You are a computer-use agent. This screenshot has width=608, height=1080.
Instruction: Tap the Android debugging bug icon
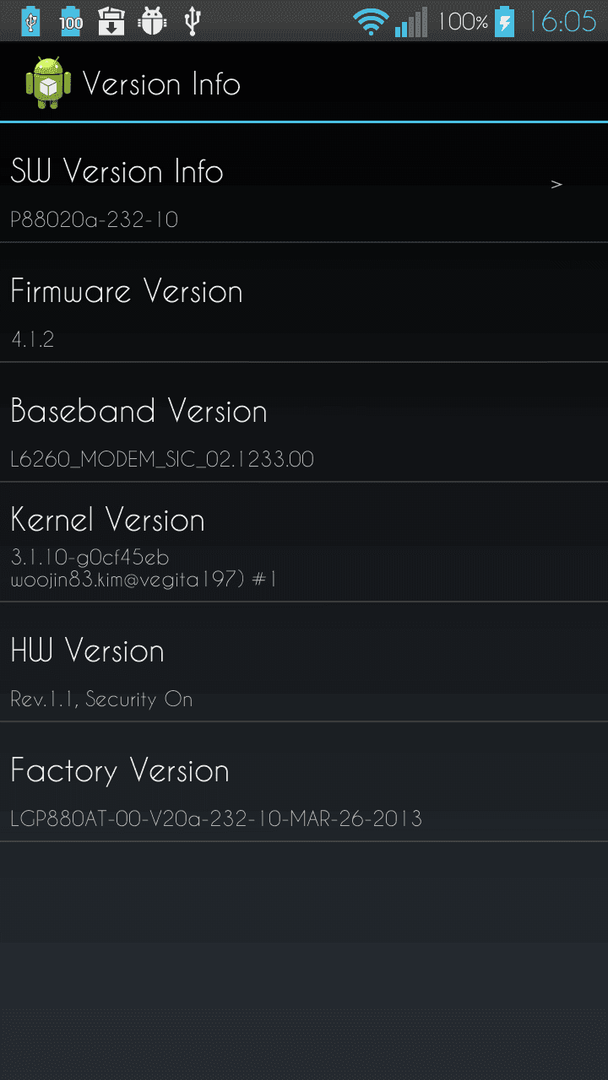coord(151,21)
